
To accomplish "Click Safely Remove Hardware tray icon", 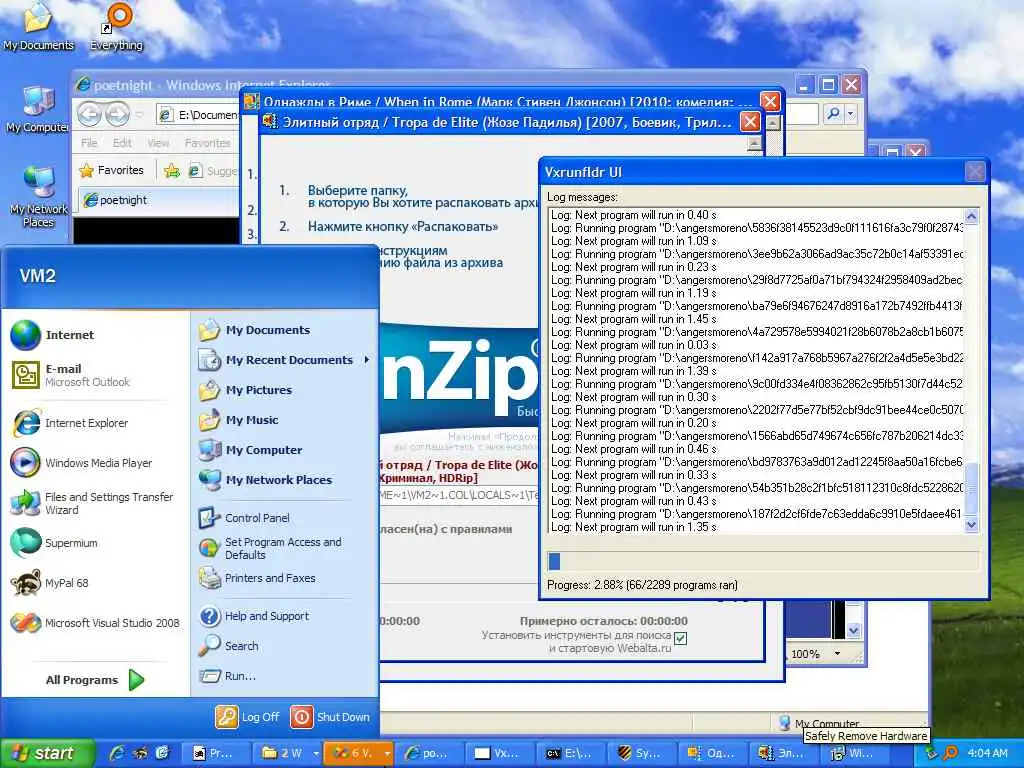I will [x=930, y=754].
